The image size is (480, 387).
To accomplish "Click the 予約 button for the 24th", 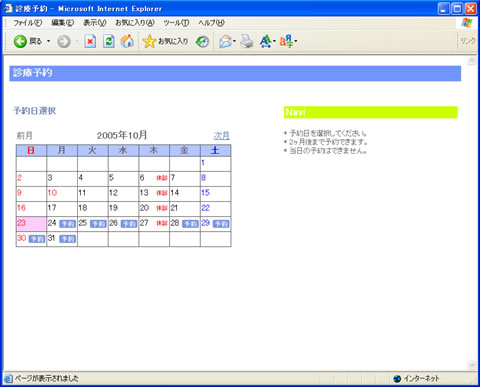I will pyautogui.click(x=67, y=224).
